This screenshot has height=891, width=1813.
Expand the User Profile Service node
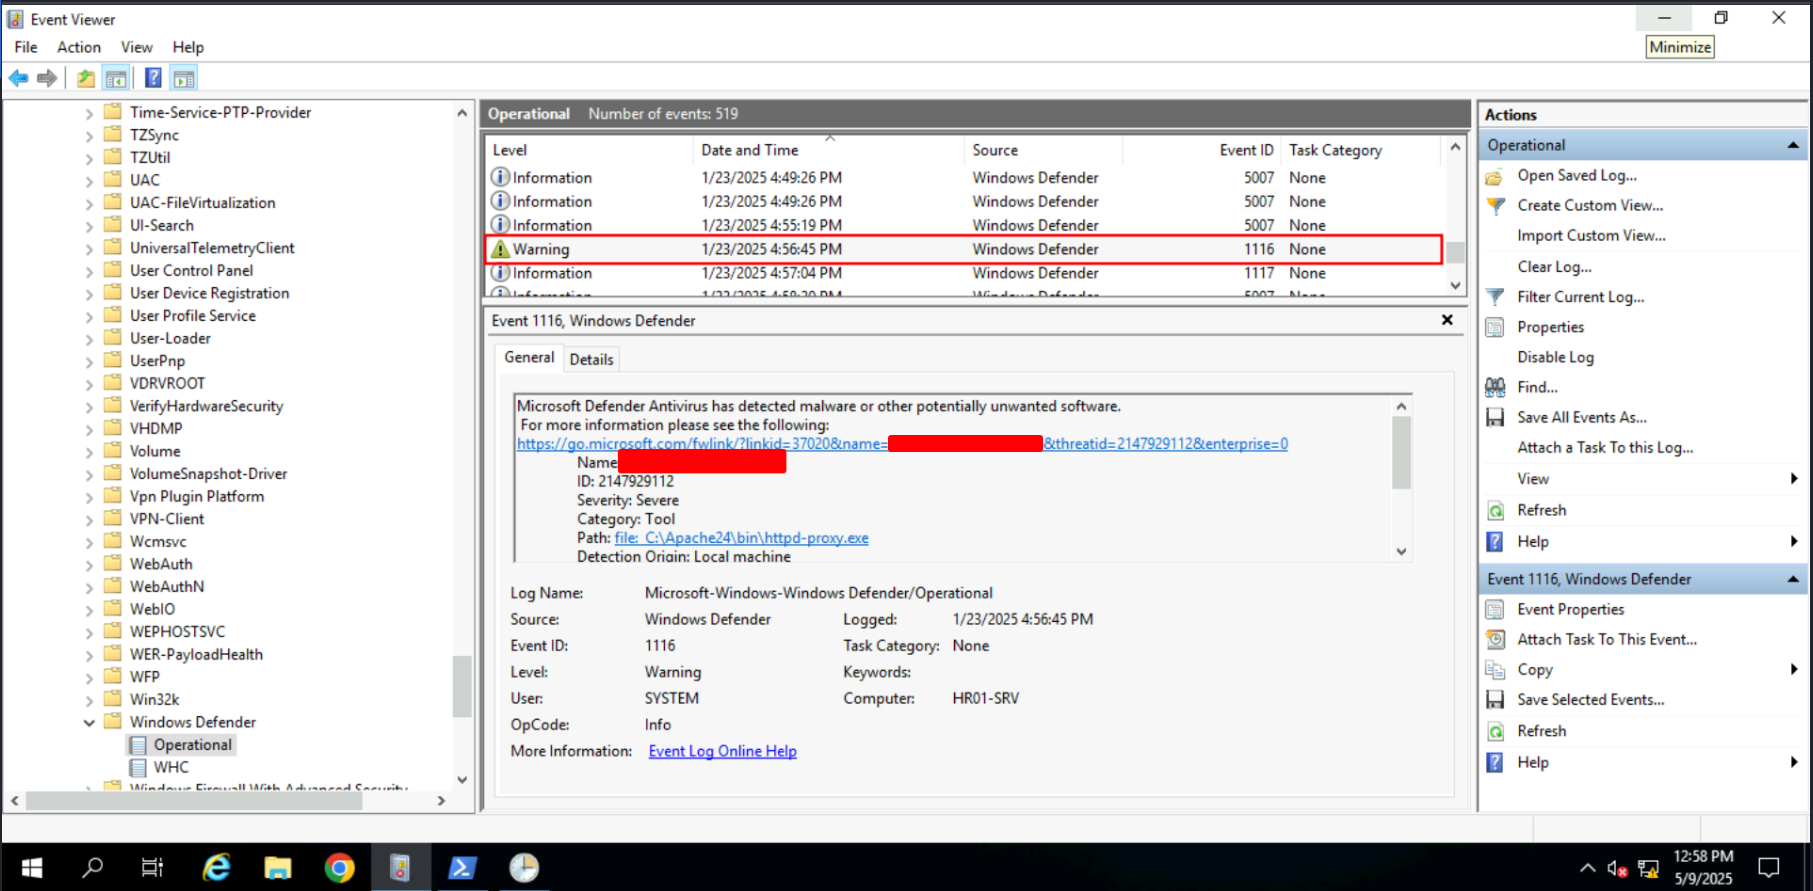pos(89,317)
